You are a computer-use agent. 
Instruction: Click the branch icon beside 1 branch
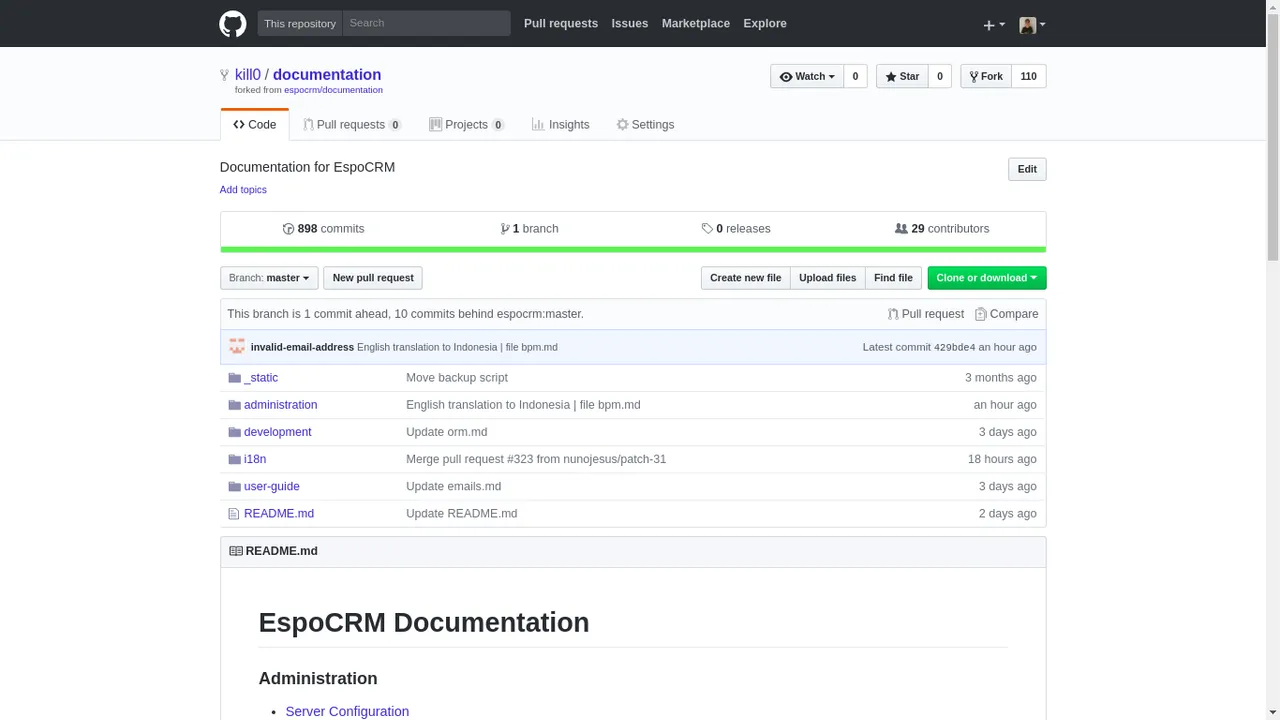click(x=505, y=229)
